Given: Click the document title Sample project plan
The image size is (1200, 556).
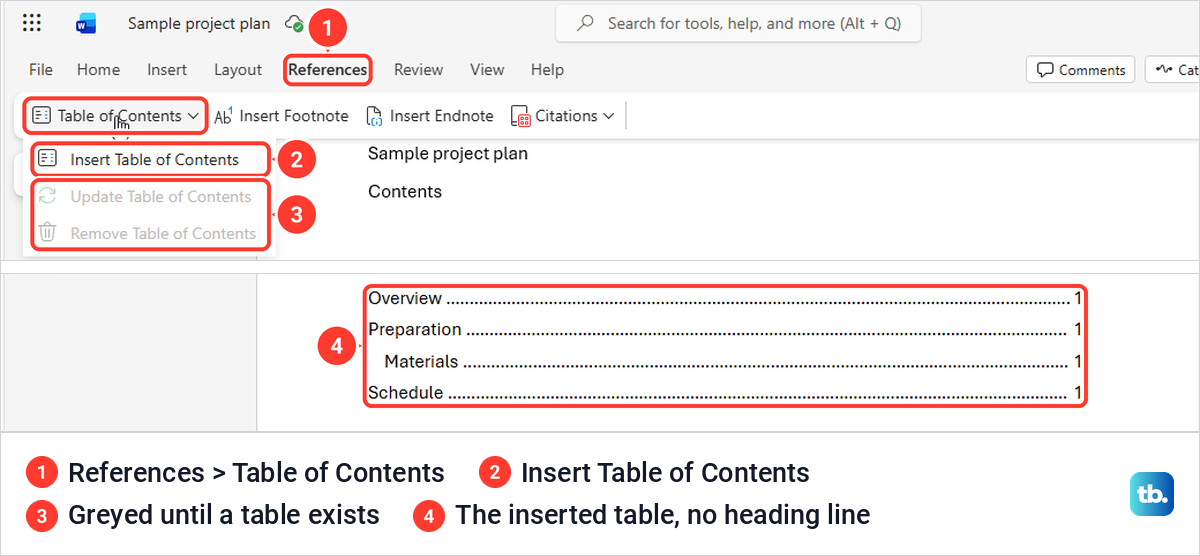Looking at the screenshot, I should (199, 23).
